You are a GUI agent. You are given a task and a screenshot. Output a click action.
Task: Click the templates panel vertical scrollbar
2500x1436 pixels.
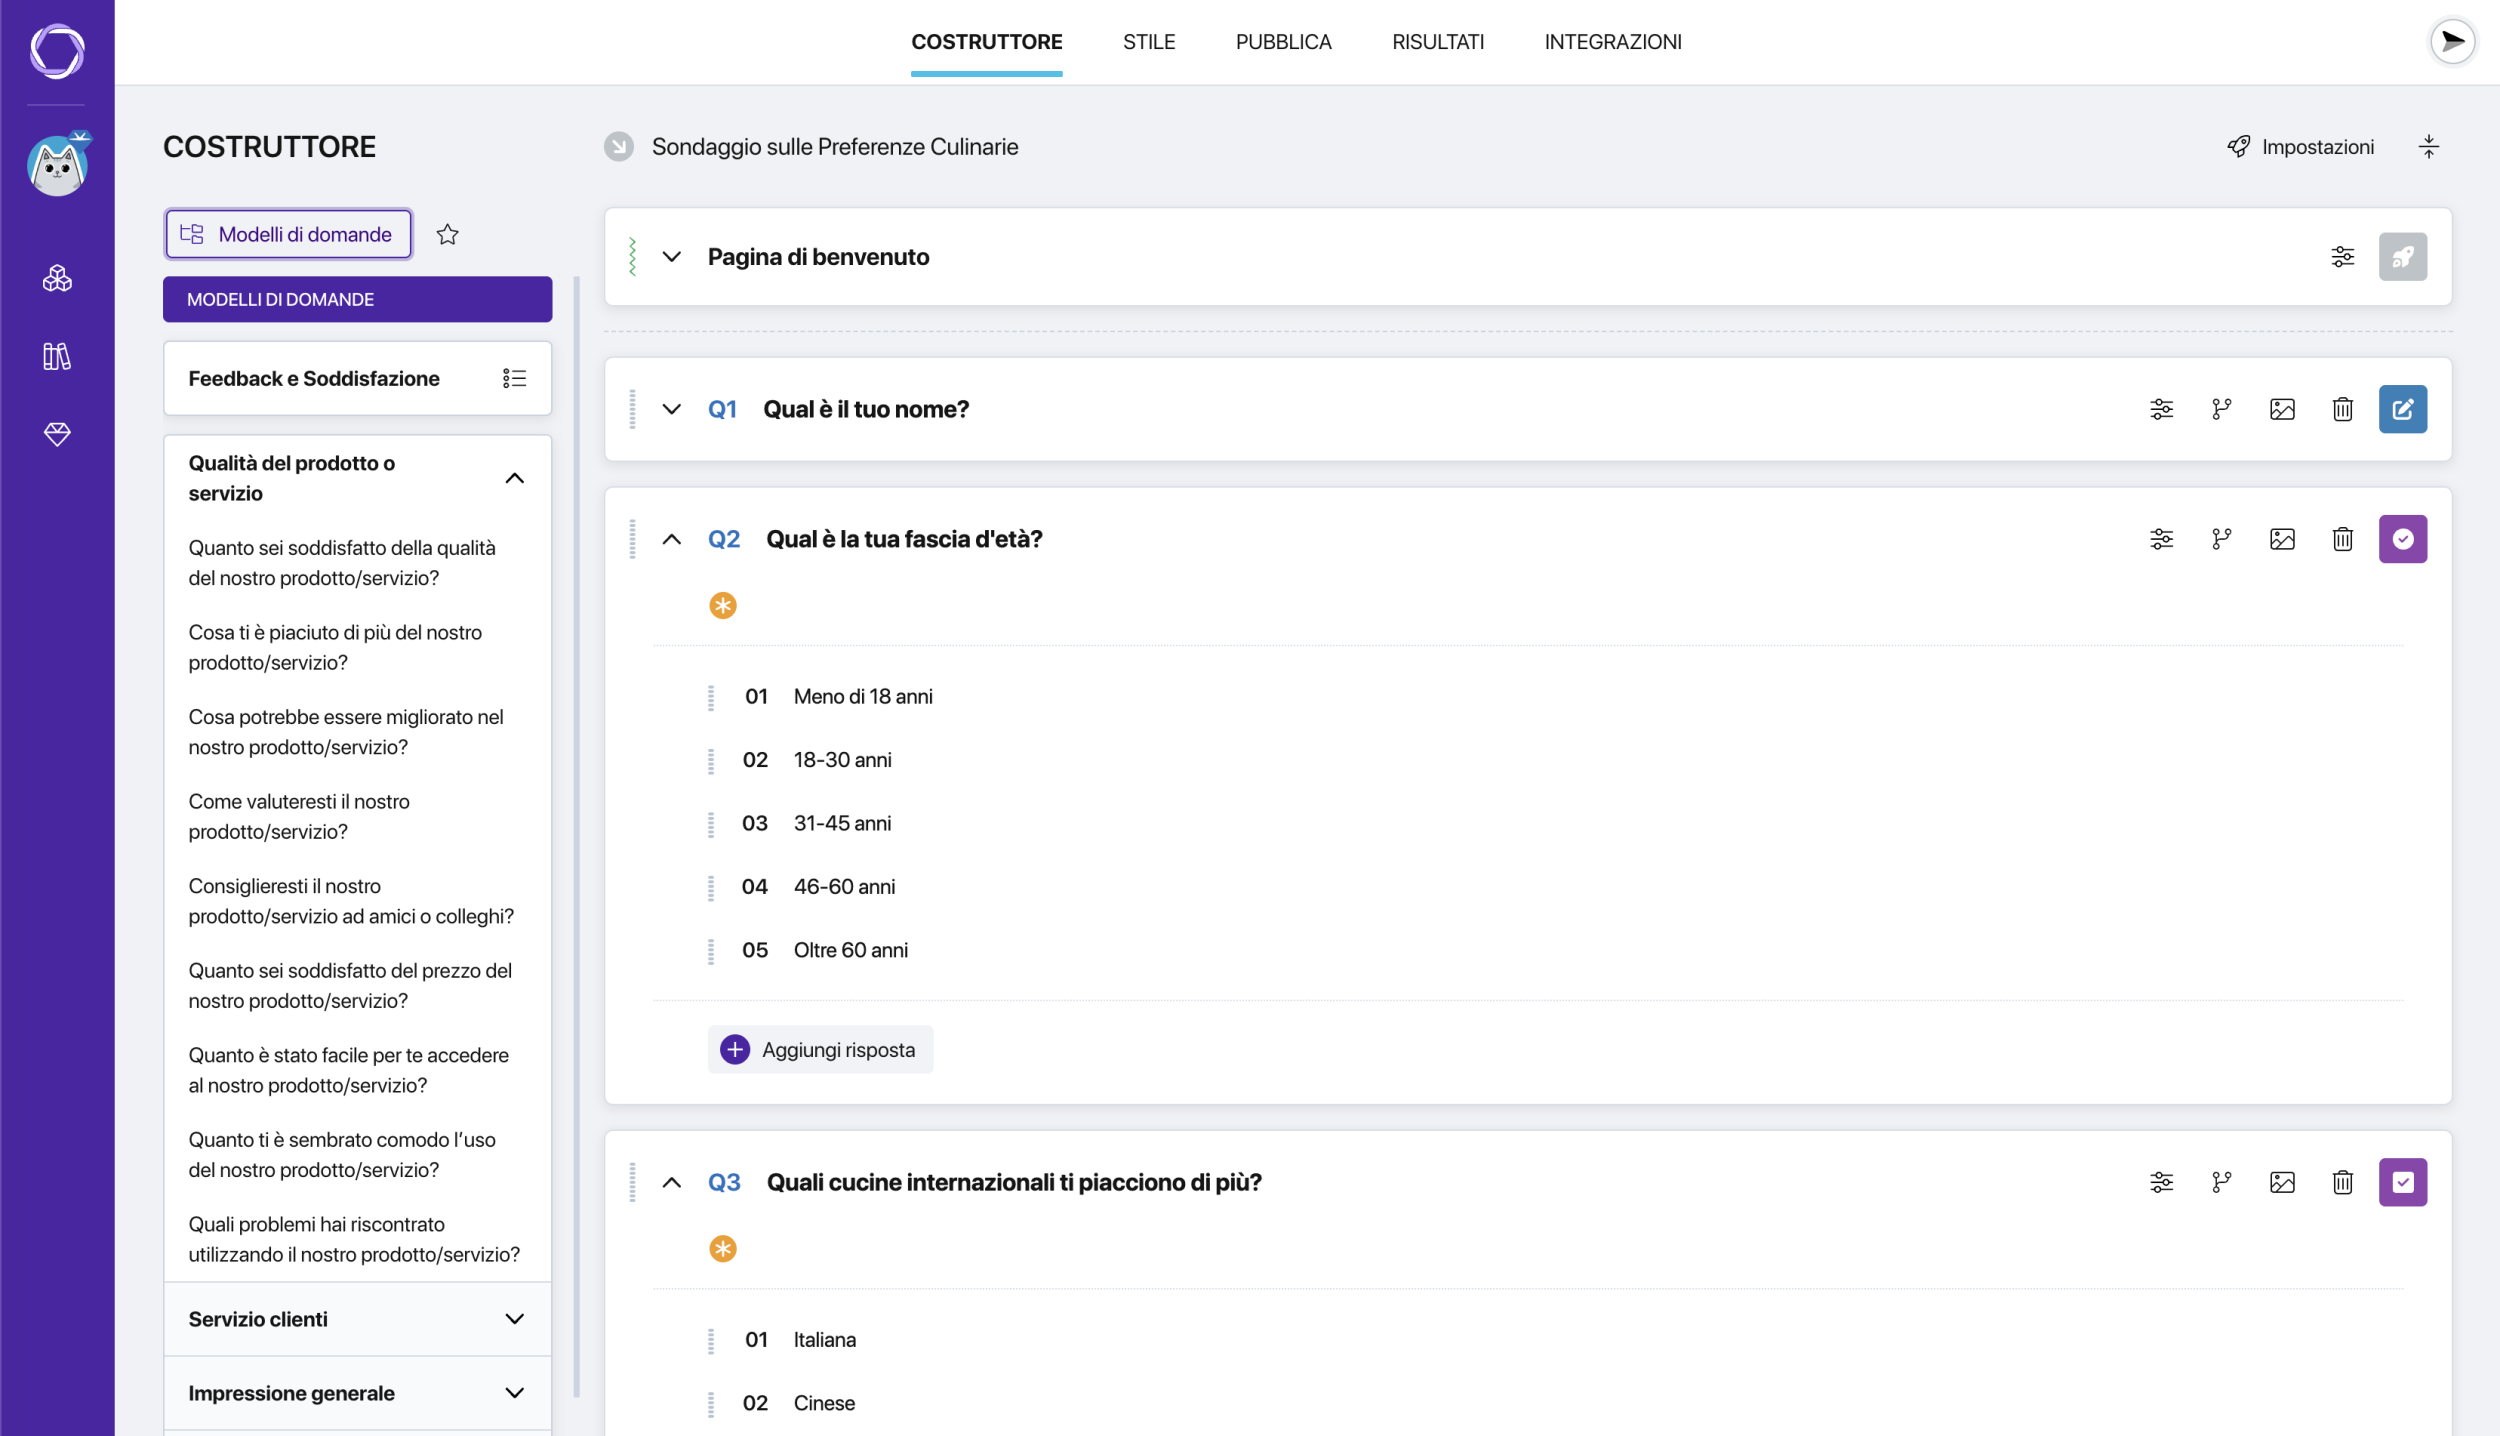[x=577, y=836]
